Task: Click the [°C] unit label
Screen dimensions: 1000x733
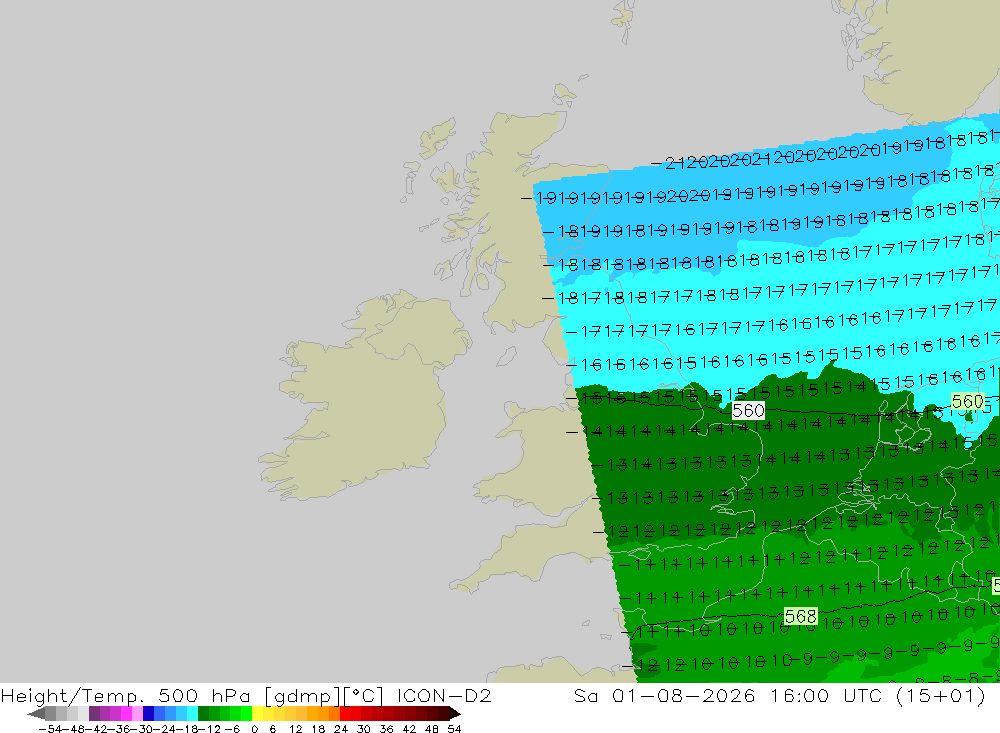Action: [x=364, y=695]
